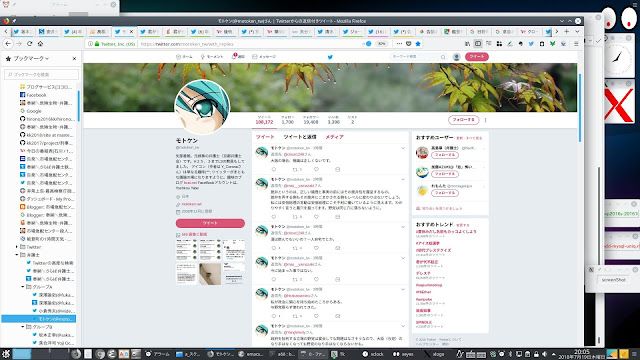Screen dimensions: 640x360
Task: Close the active Twitter tab
Action: (x=131, y=31)
